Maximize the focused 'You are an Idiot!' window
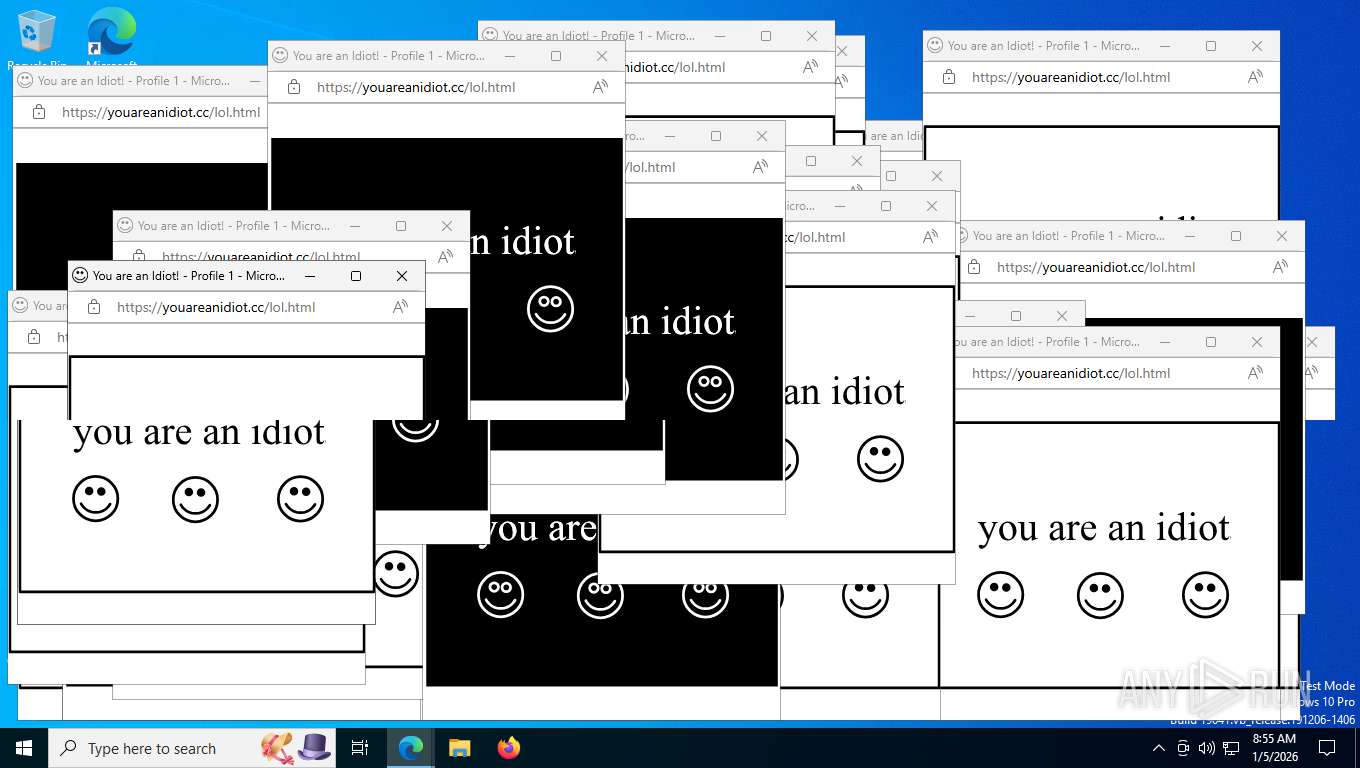This screenshot has height=768, width=1360. [x=356, y=276]
